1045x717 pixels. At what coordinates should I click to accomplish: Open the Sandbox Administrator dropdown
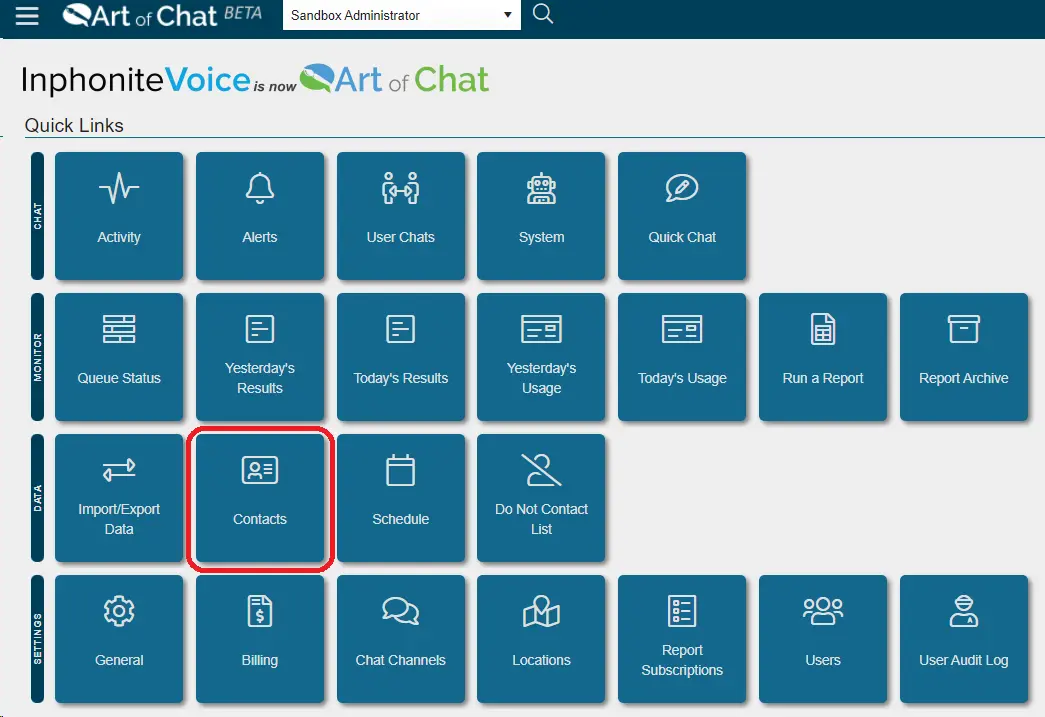pos(401,15)
